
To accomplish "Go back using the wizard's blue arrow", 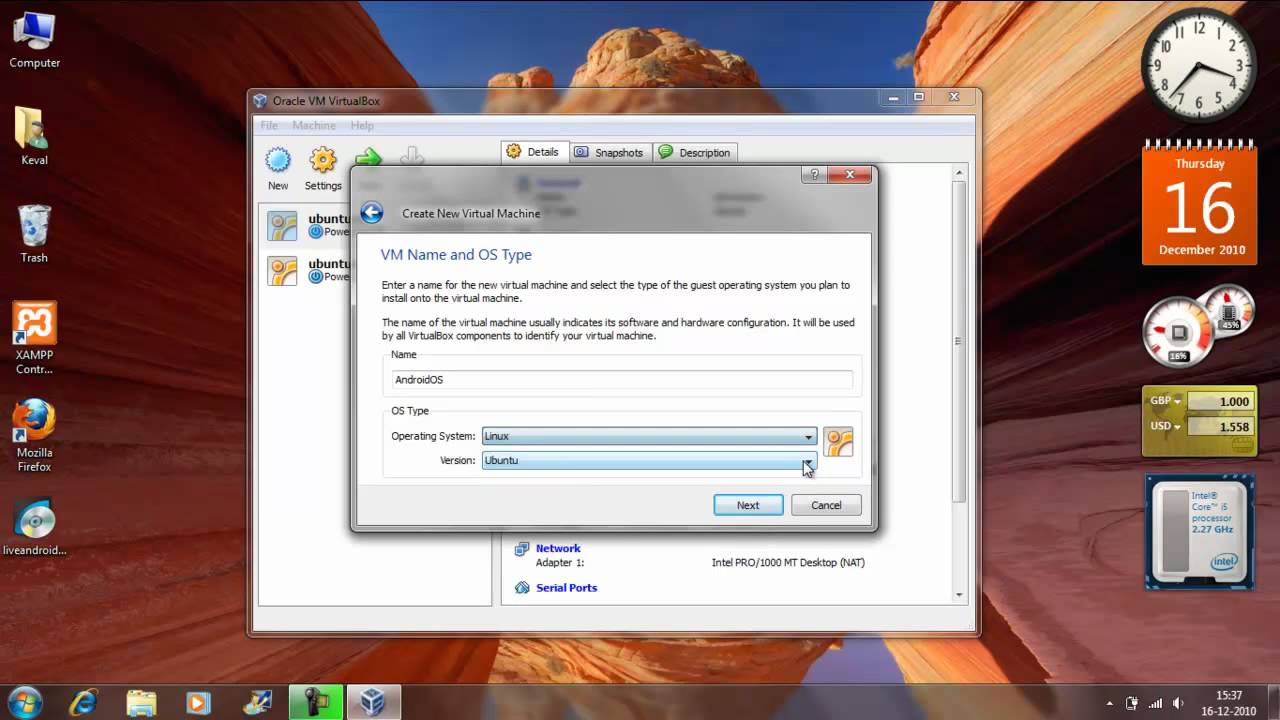I will click(372, 212).
